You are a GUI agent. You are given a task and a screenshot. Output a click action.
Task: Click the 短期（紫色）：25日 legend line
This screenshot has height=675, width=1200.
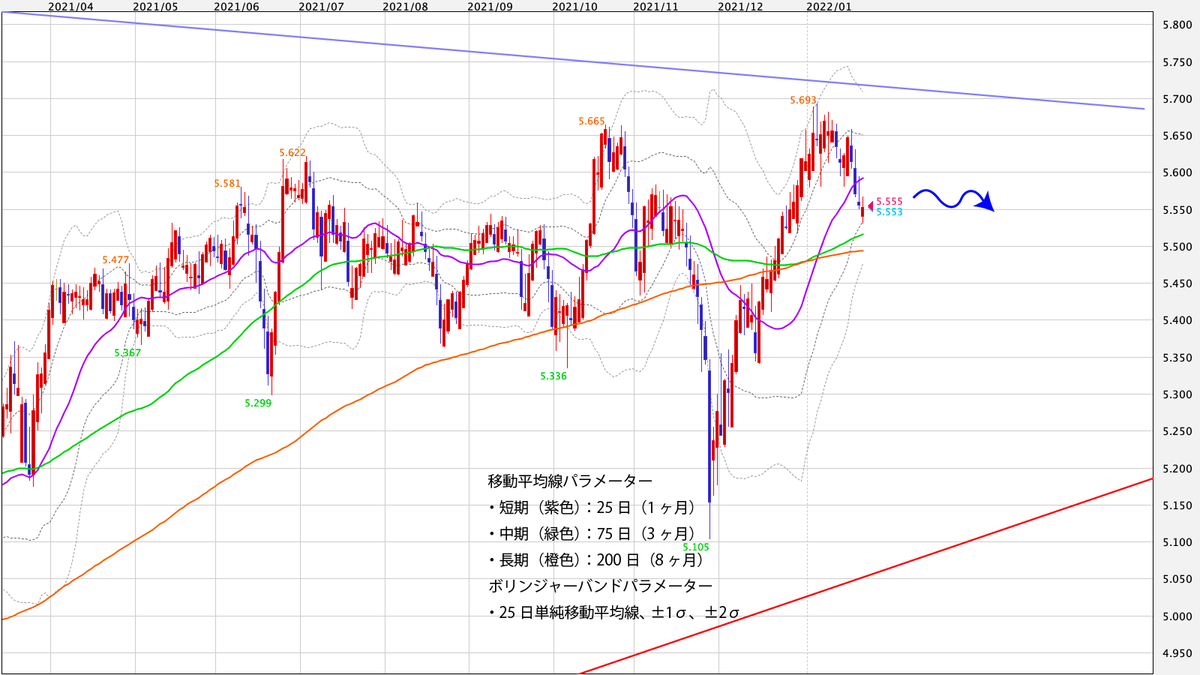[x=592, y=508]
